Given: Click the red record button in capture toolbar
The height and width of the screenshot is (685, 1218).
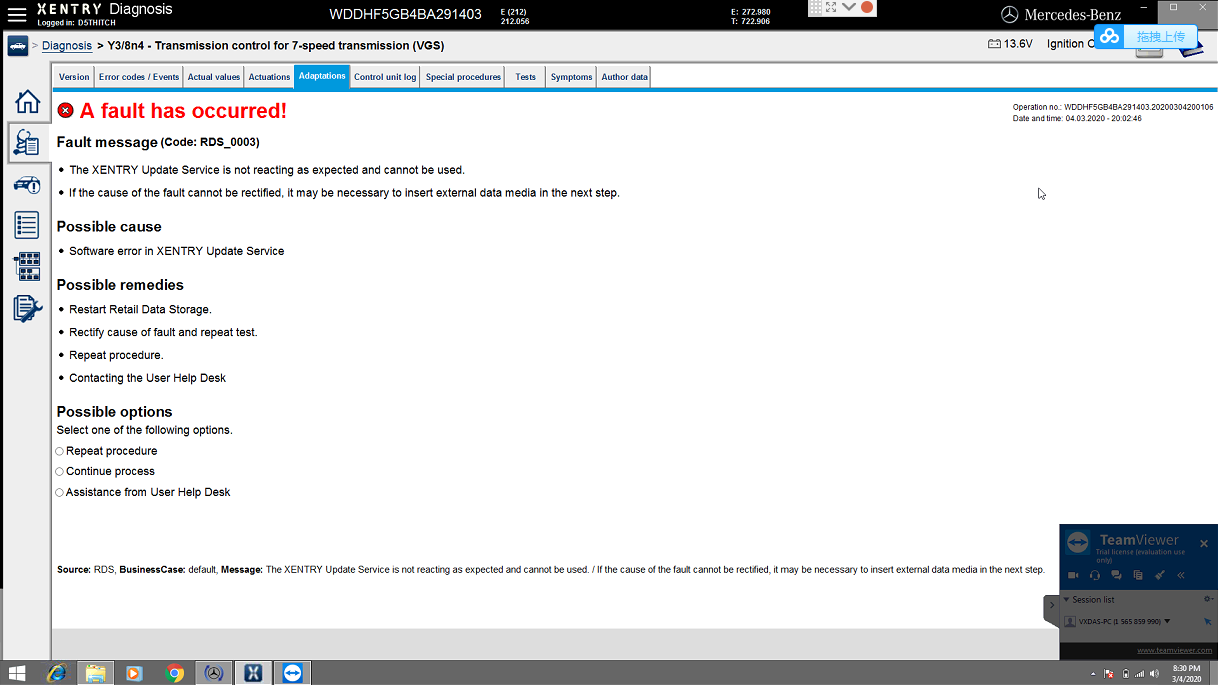Looking at the screenshot, I should point(867,7).
